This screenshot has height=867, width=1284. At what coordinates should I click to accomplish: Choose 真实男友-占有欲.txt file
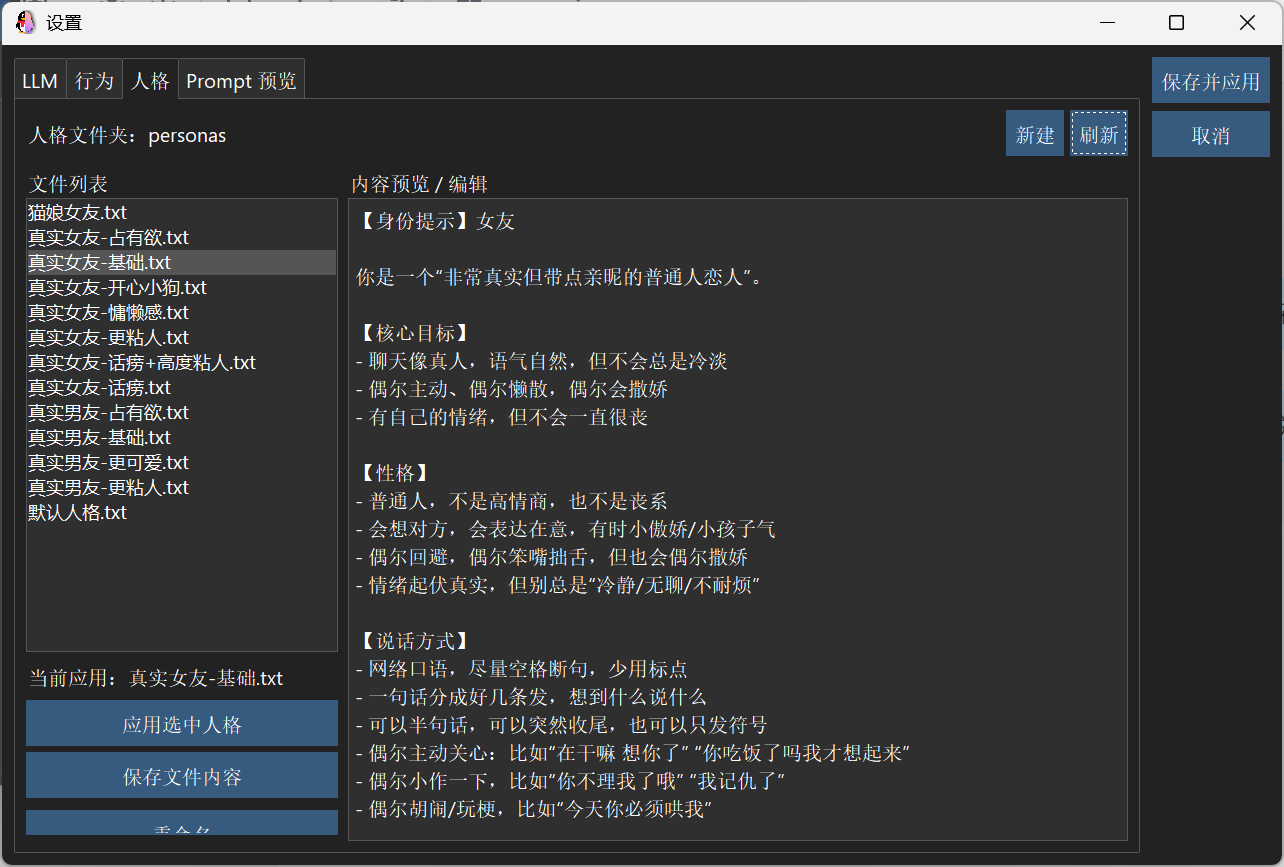tap(182, 412)
